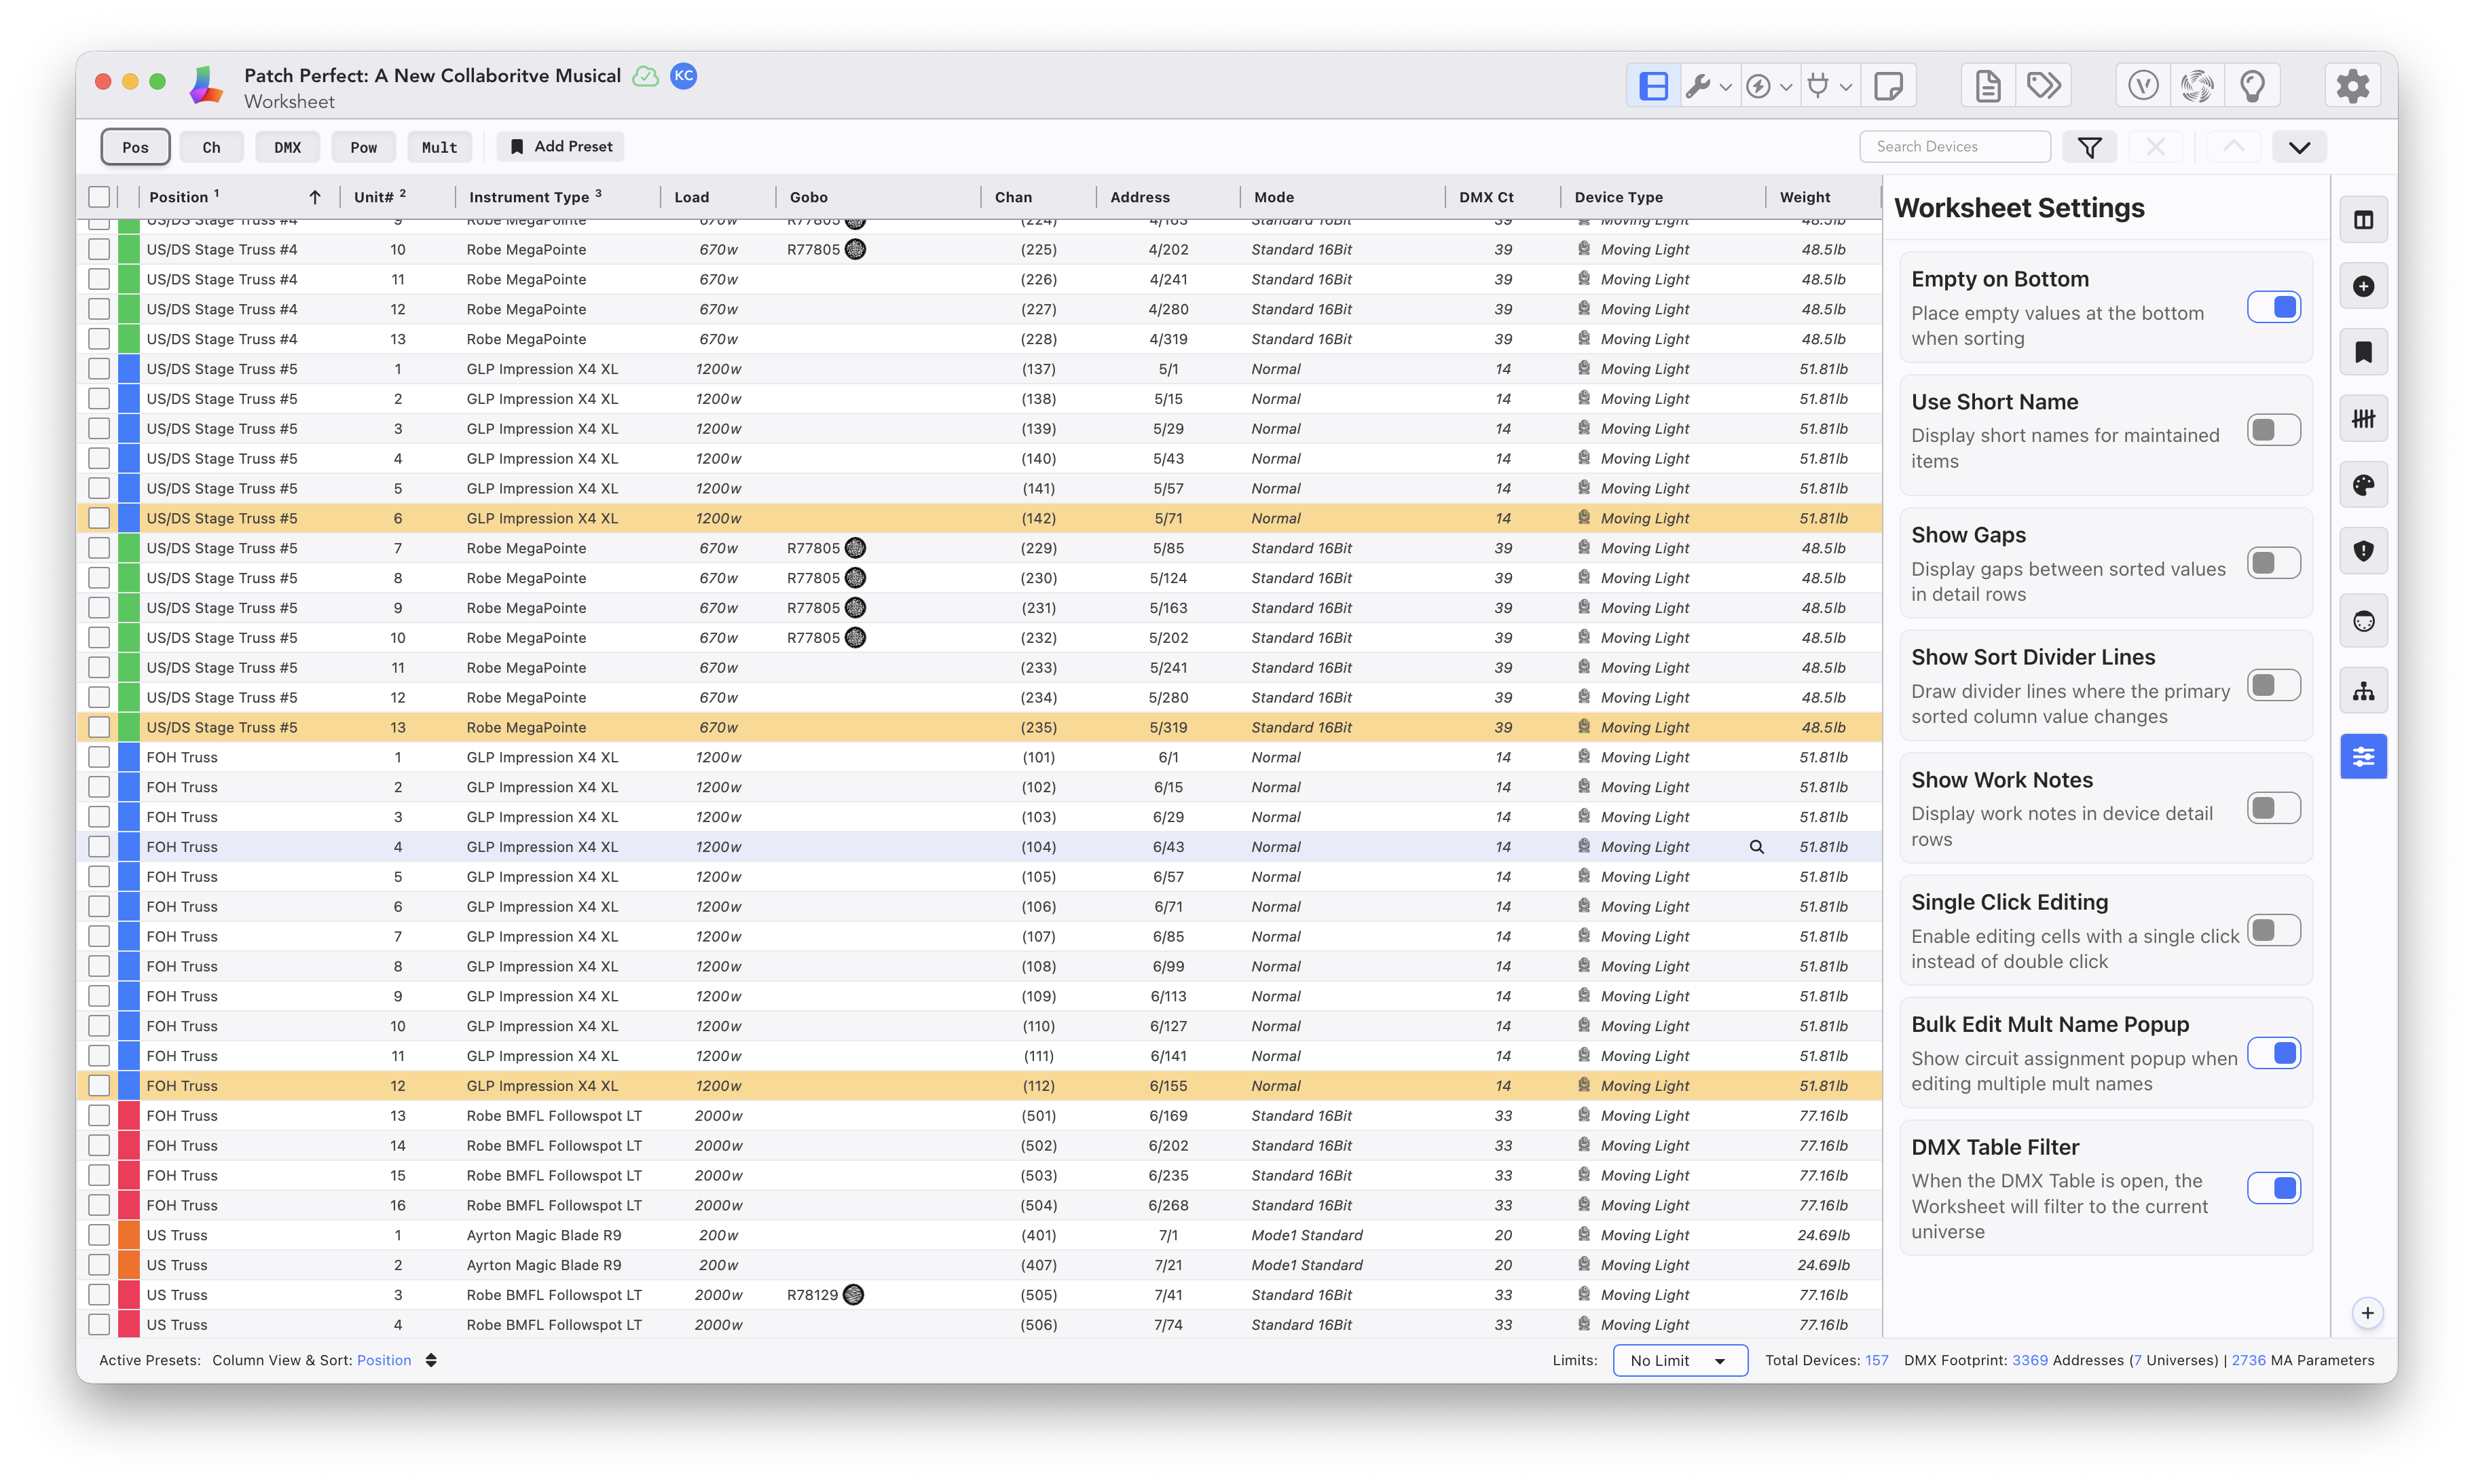
Task: Click the lightbulb icon in top toolbar
Action: point(2252,86)
